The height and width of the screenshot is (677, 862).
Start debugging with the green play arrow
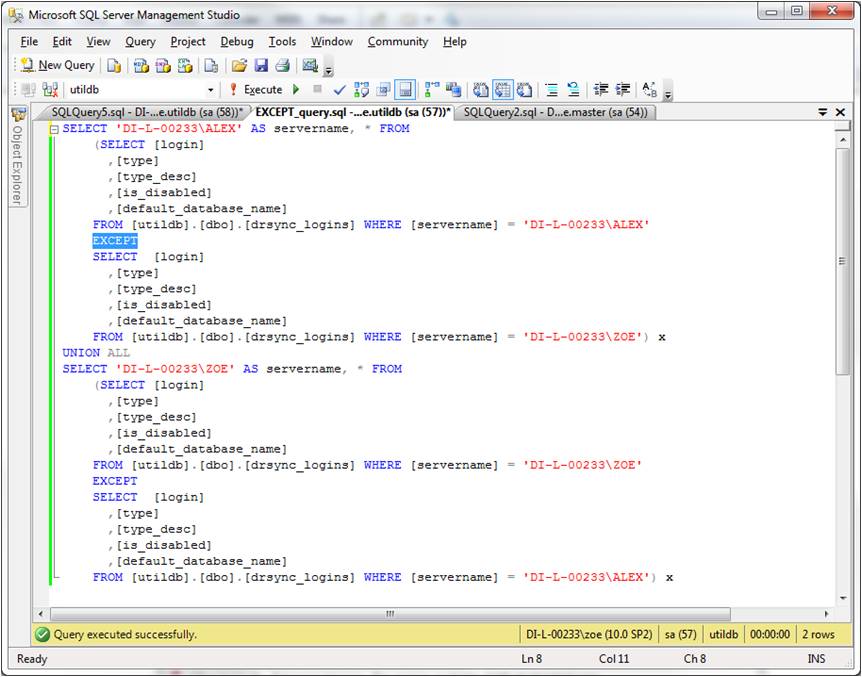click(x=296, y=90)
